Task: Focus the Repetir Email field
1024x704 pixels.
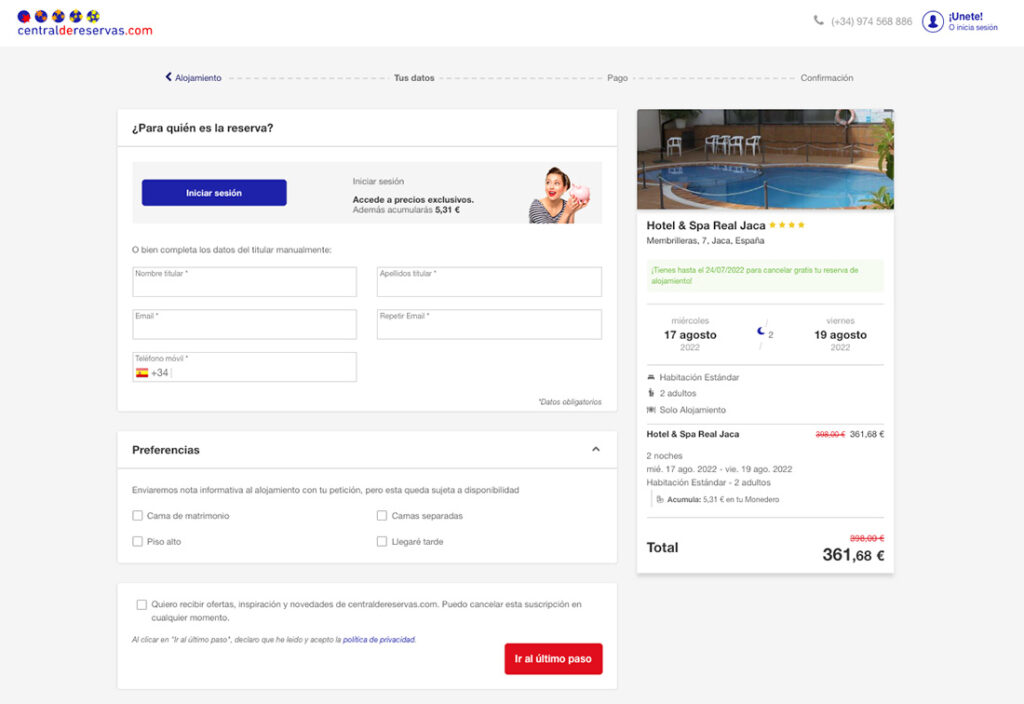Action: (489, 324)
